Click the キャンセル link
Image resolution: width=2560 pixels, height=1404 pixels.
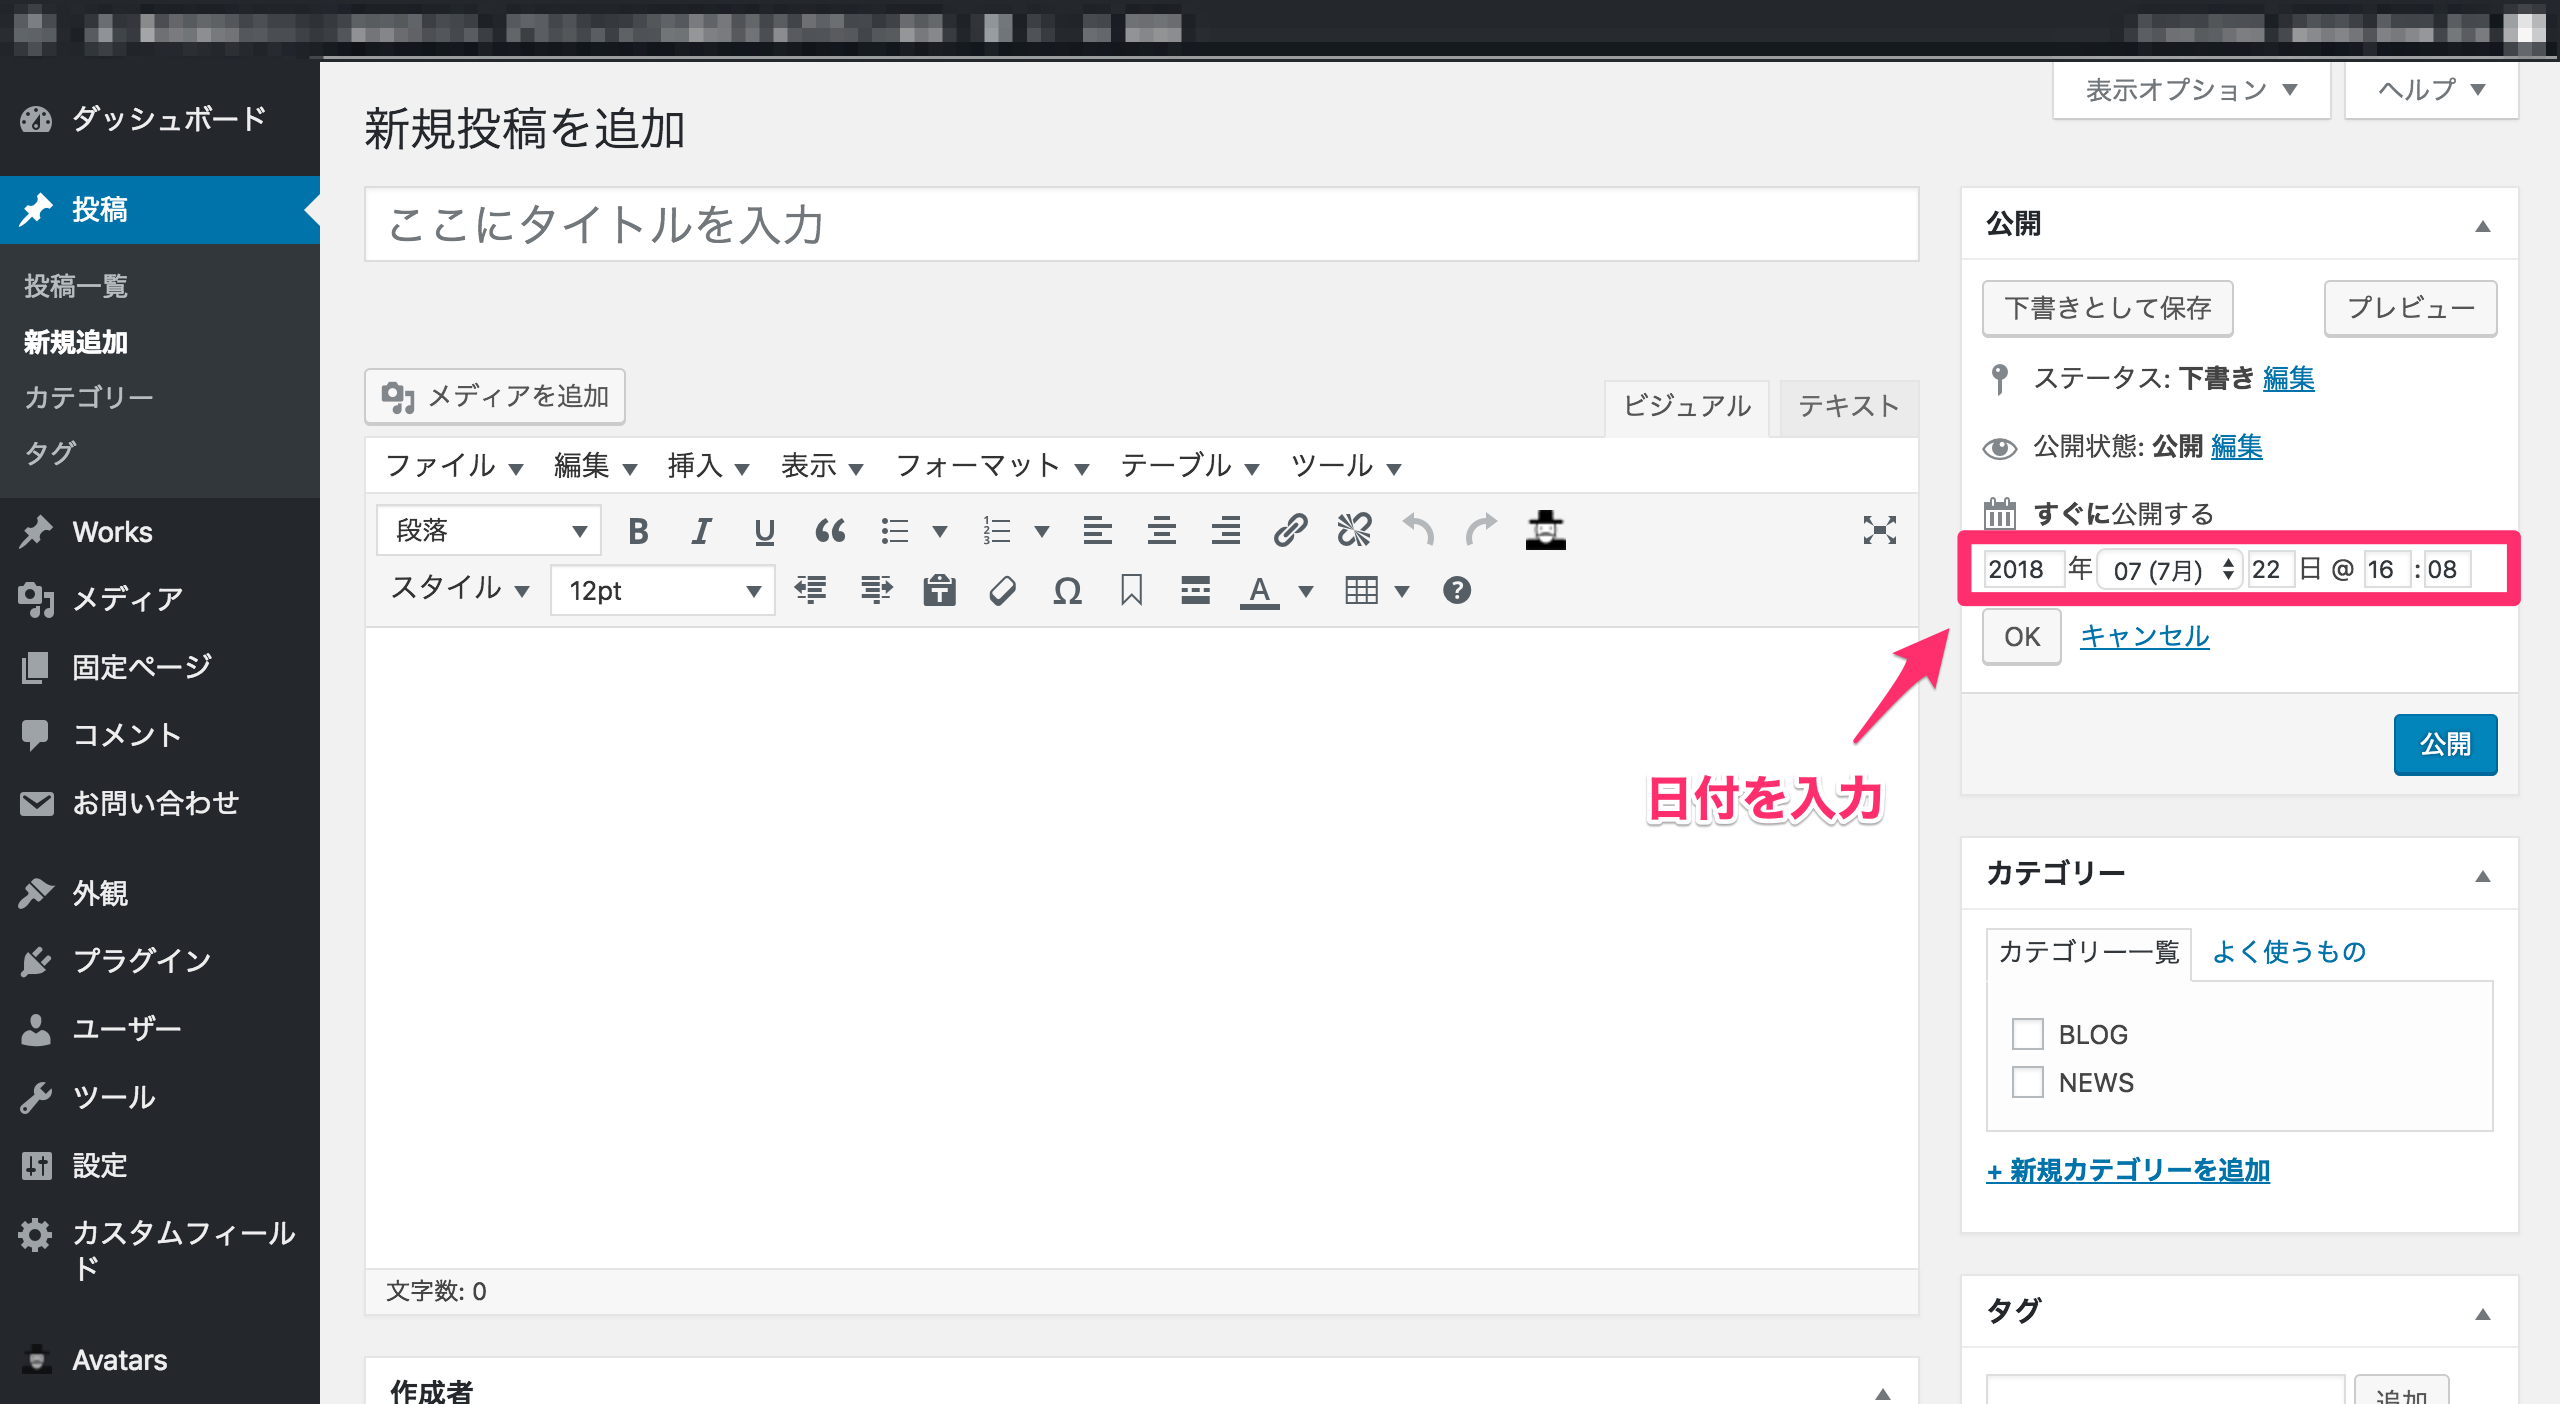[2144, 636]
